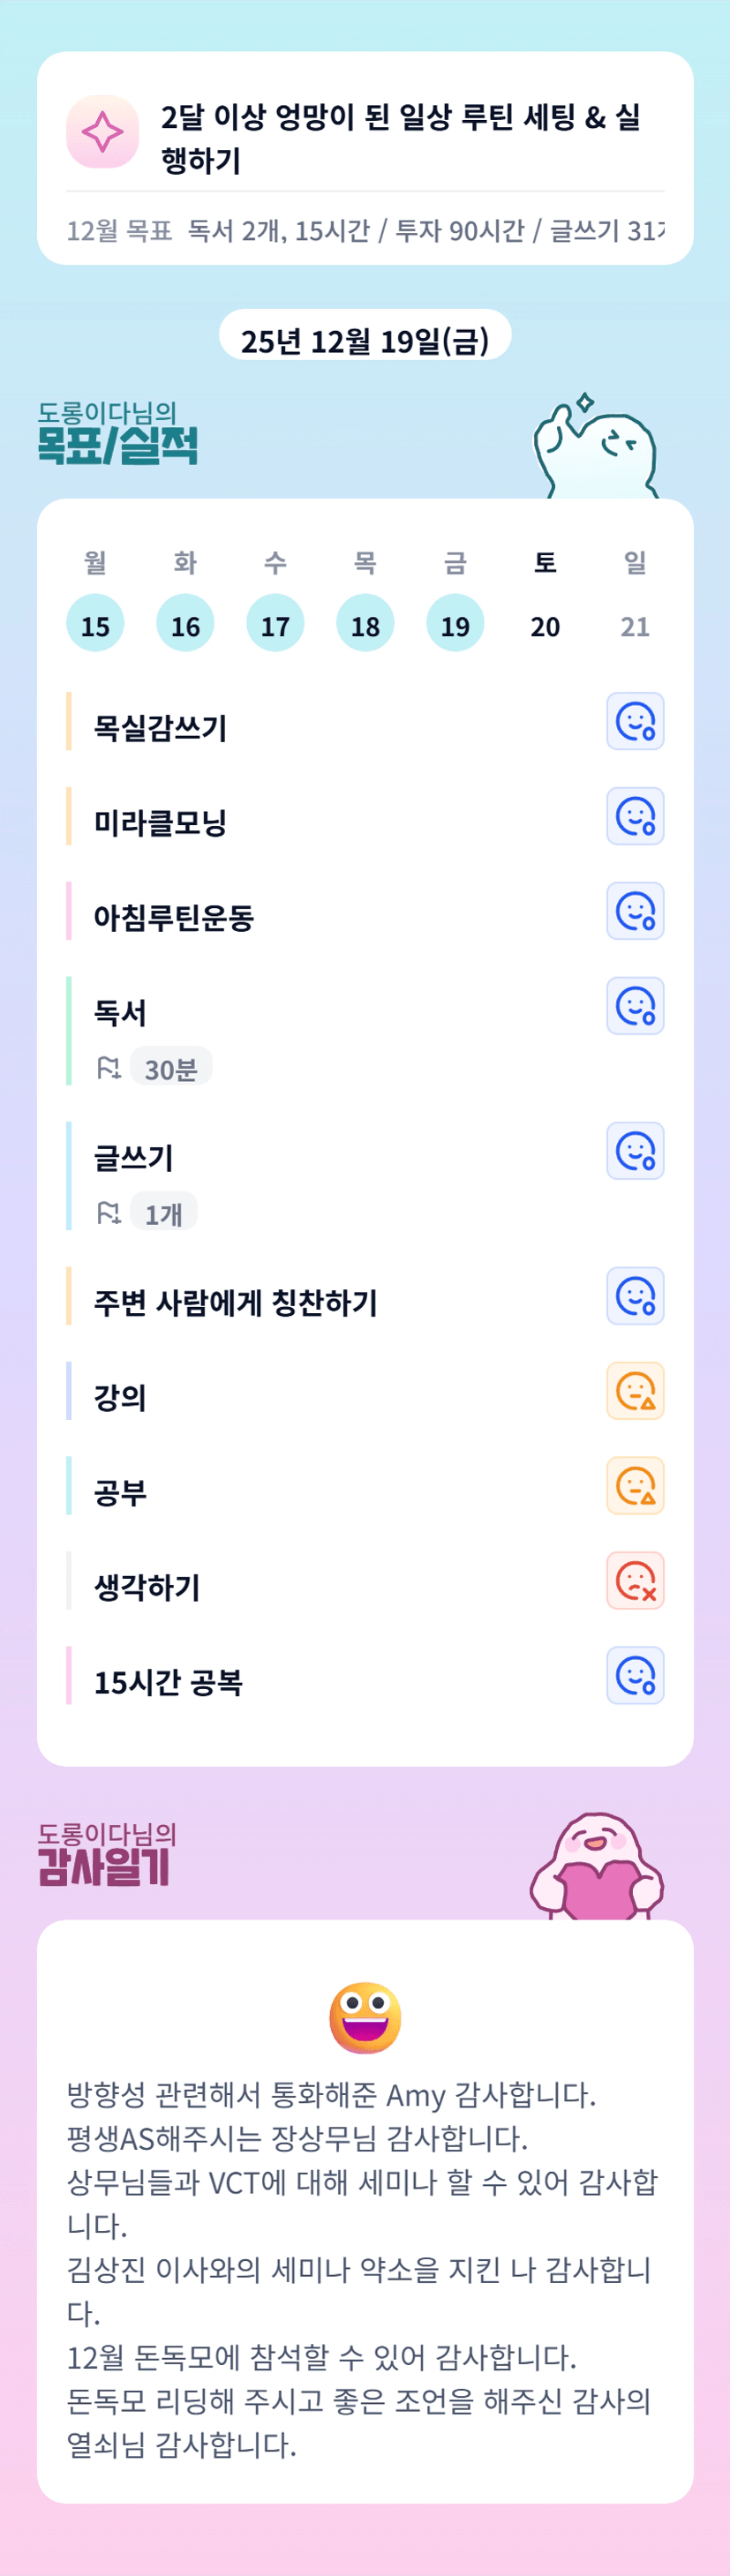Click the orange neutral face icon for 공부
This screenshot has height=2576, width=730.
[635, 1486]
